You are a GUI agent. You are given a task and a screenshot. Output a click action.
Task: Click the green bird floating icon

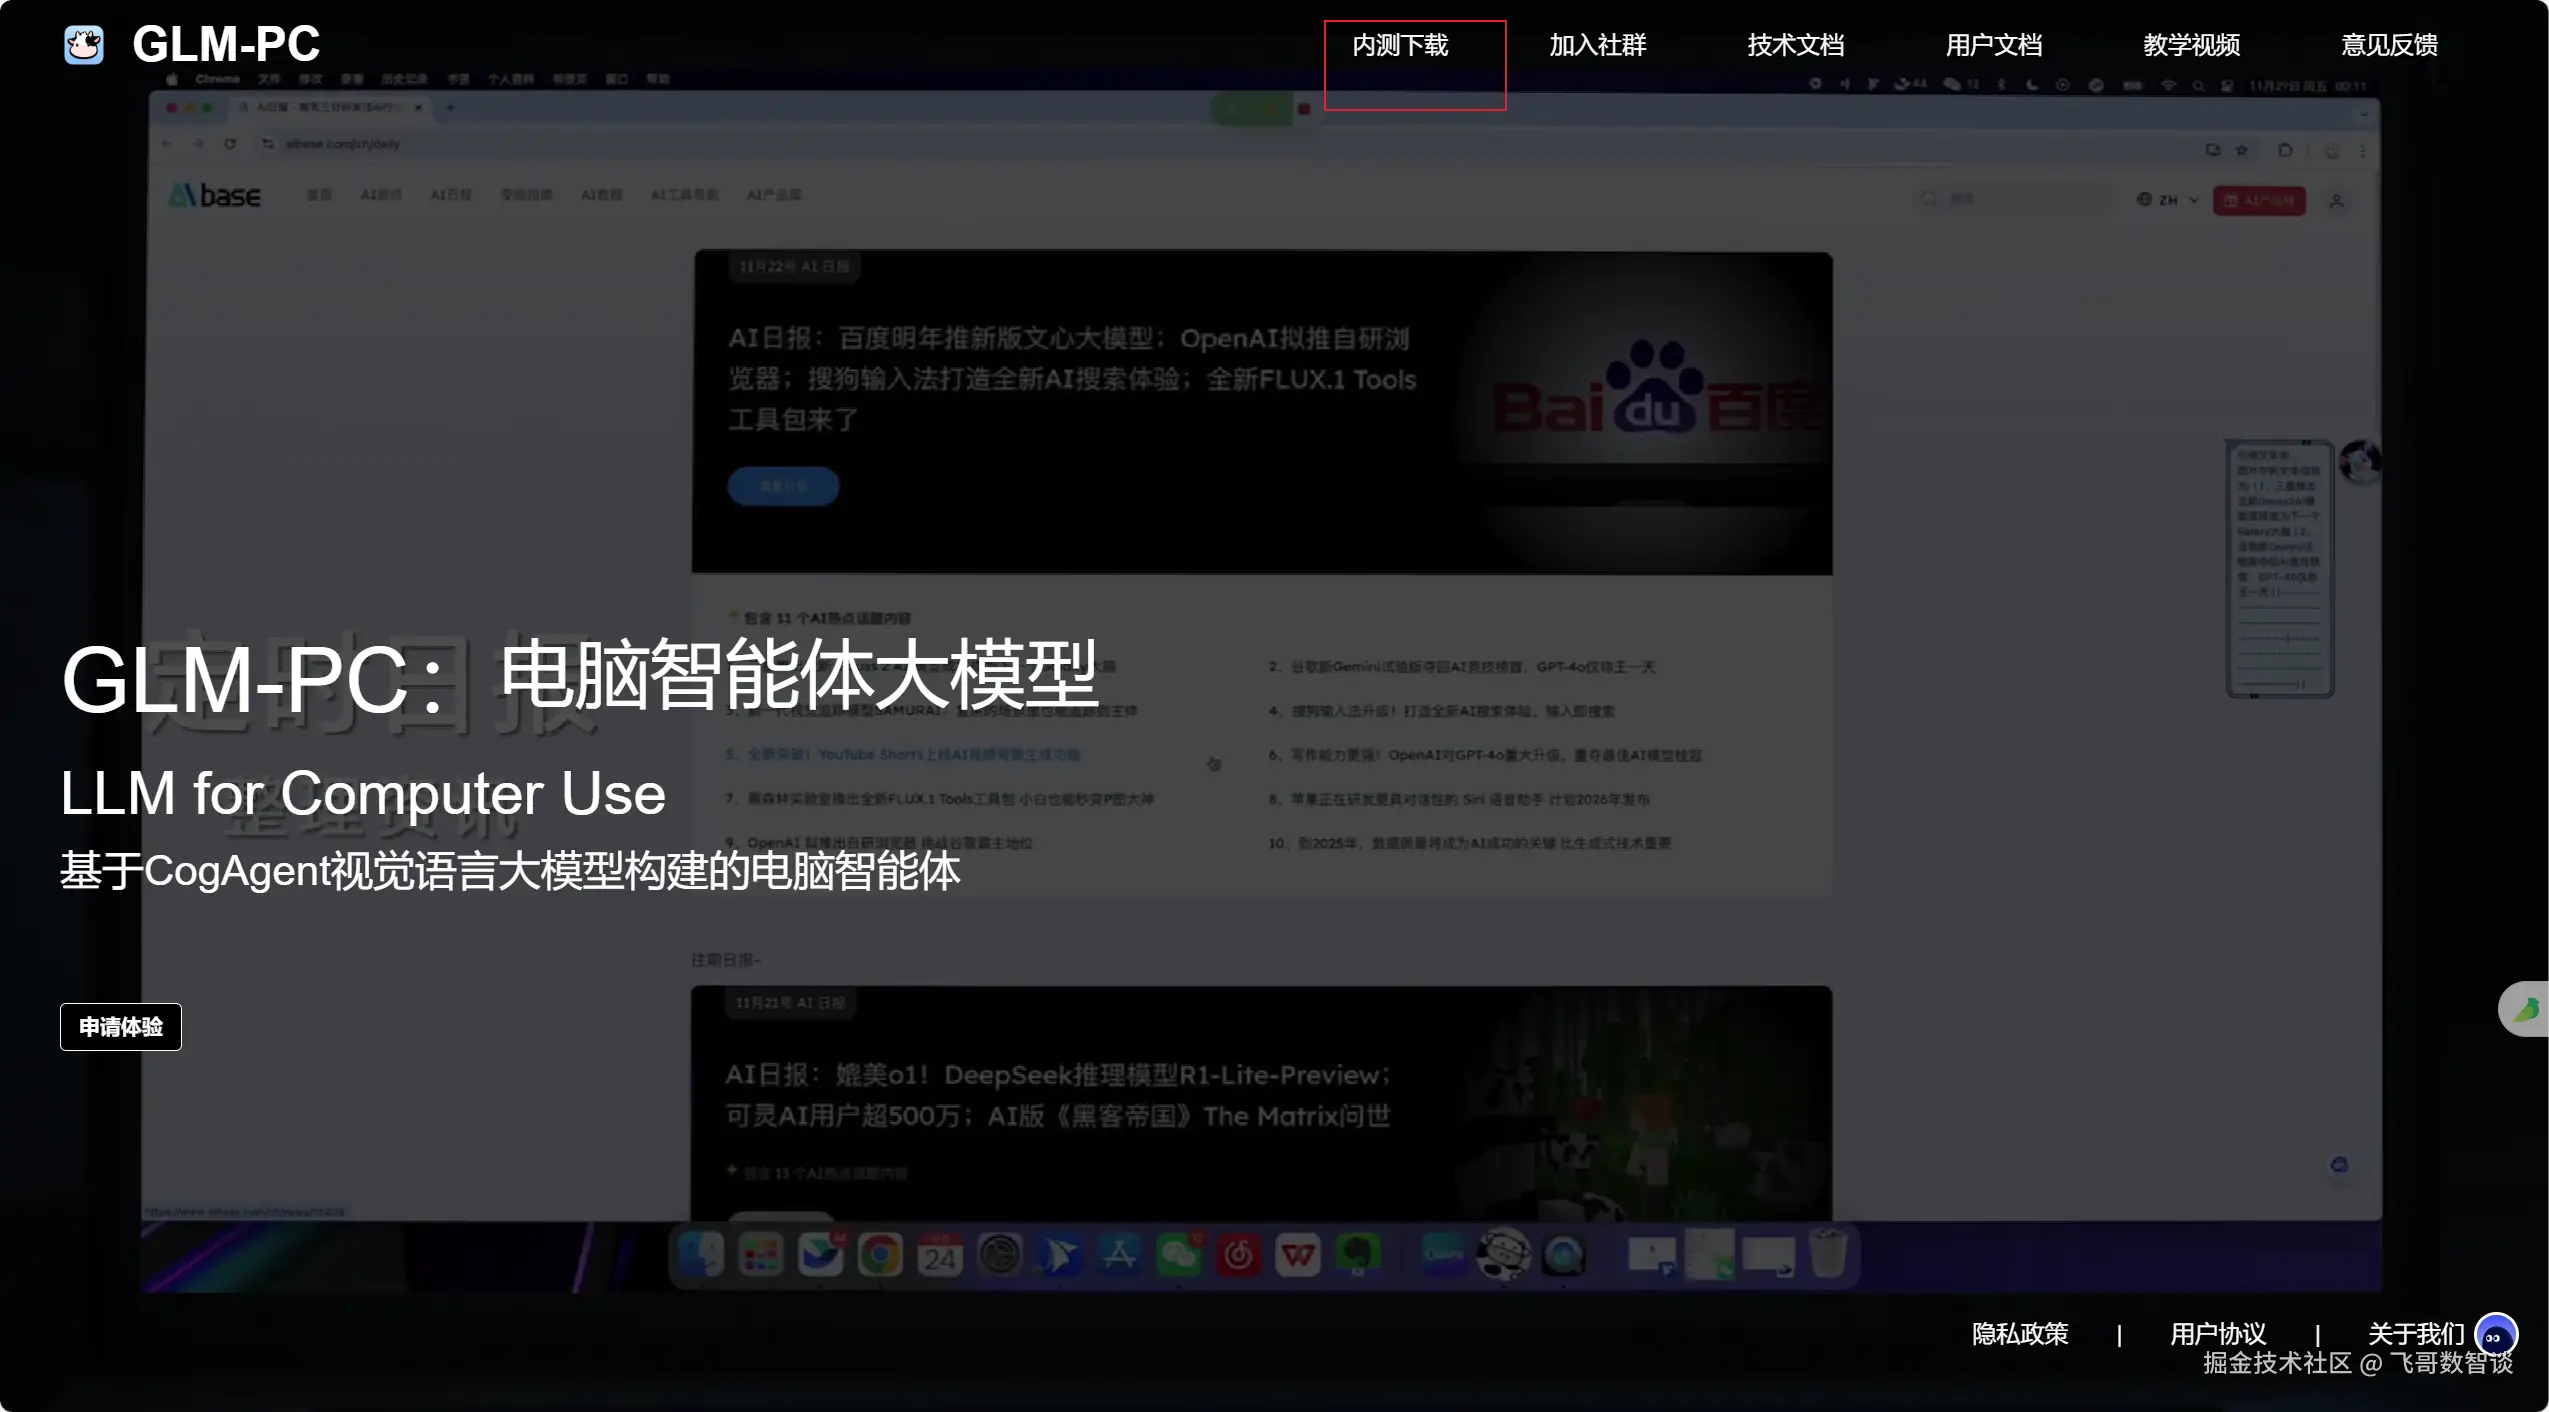[2527, 1009]
